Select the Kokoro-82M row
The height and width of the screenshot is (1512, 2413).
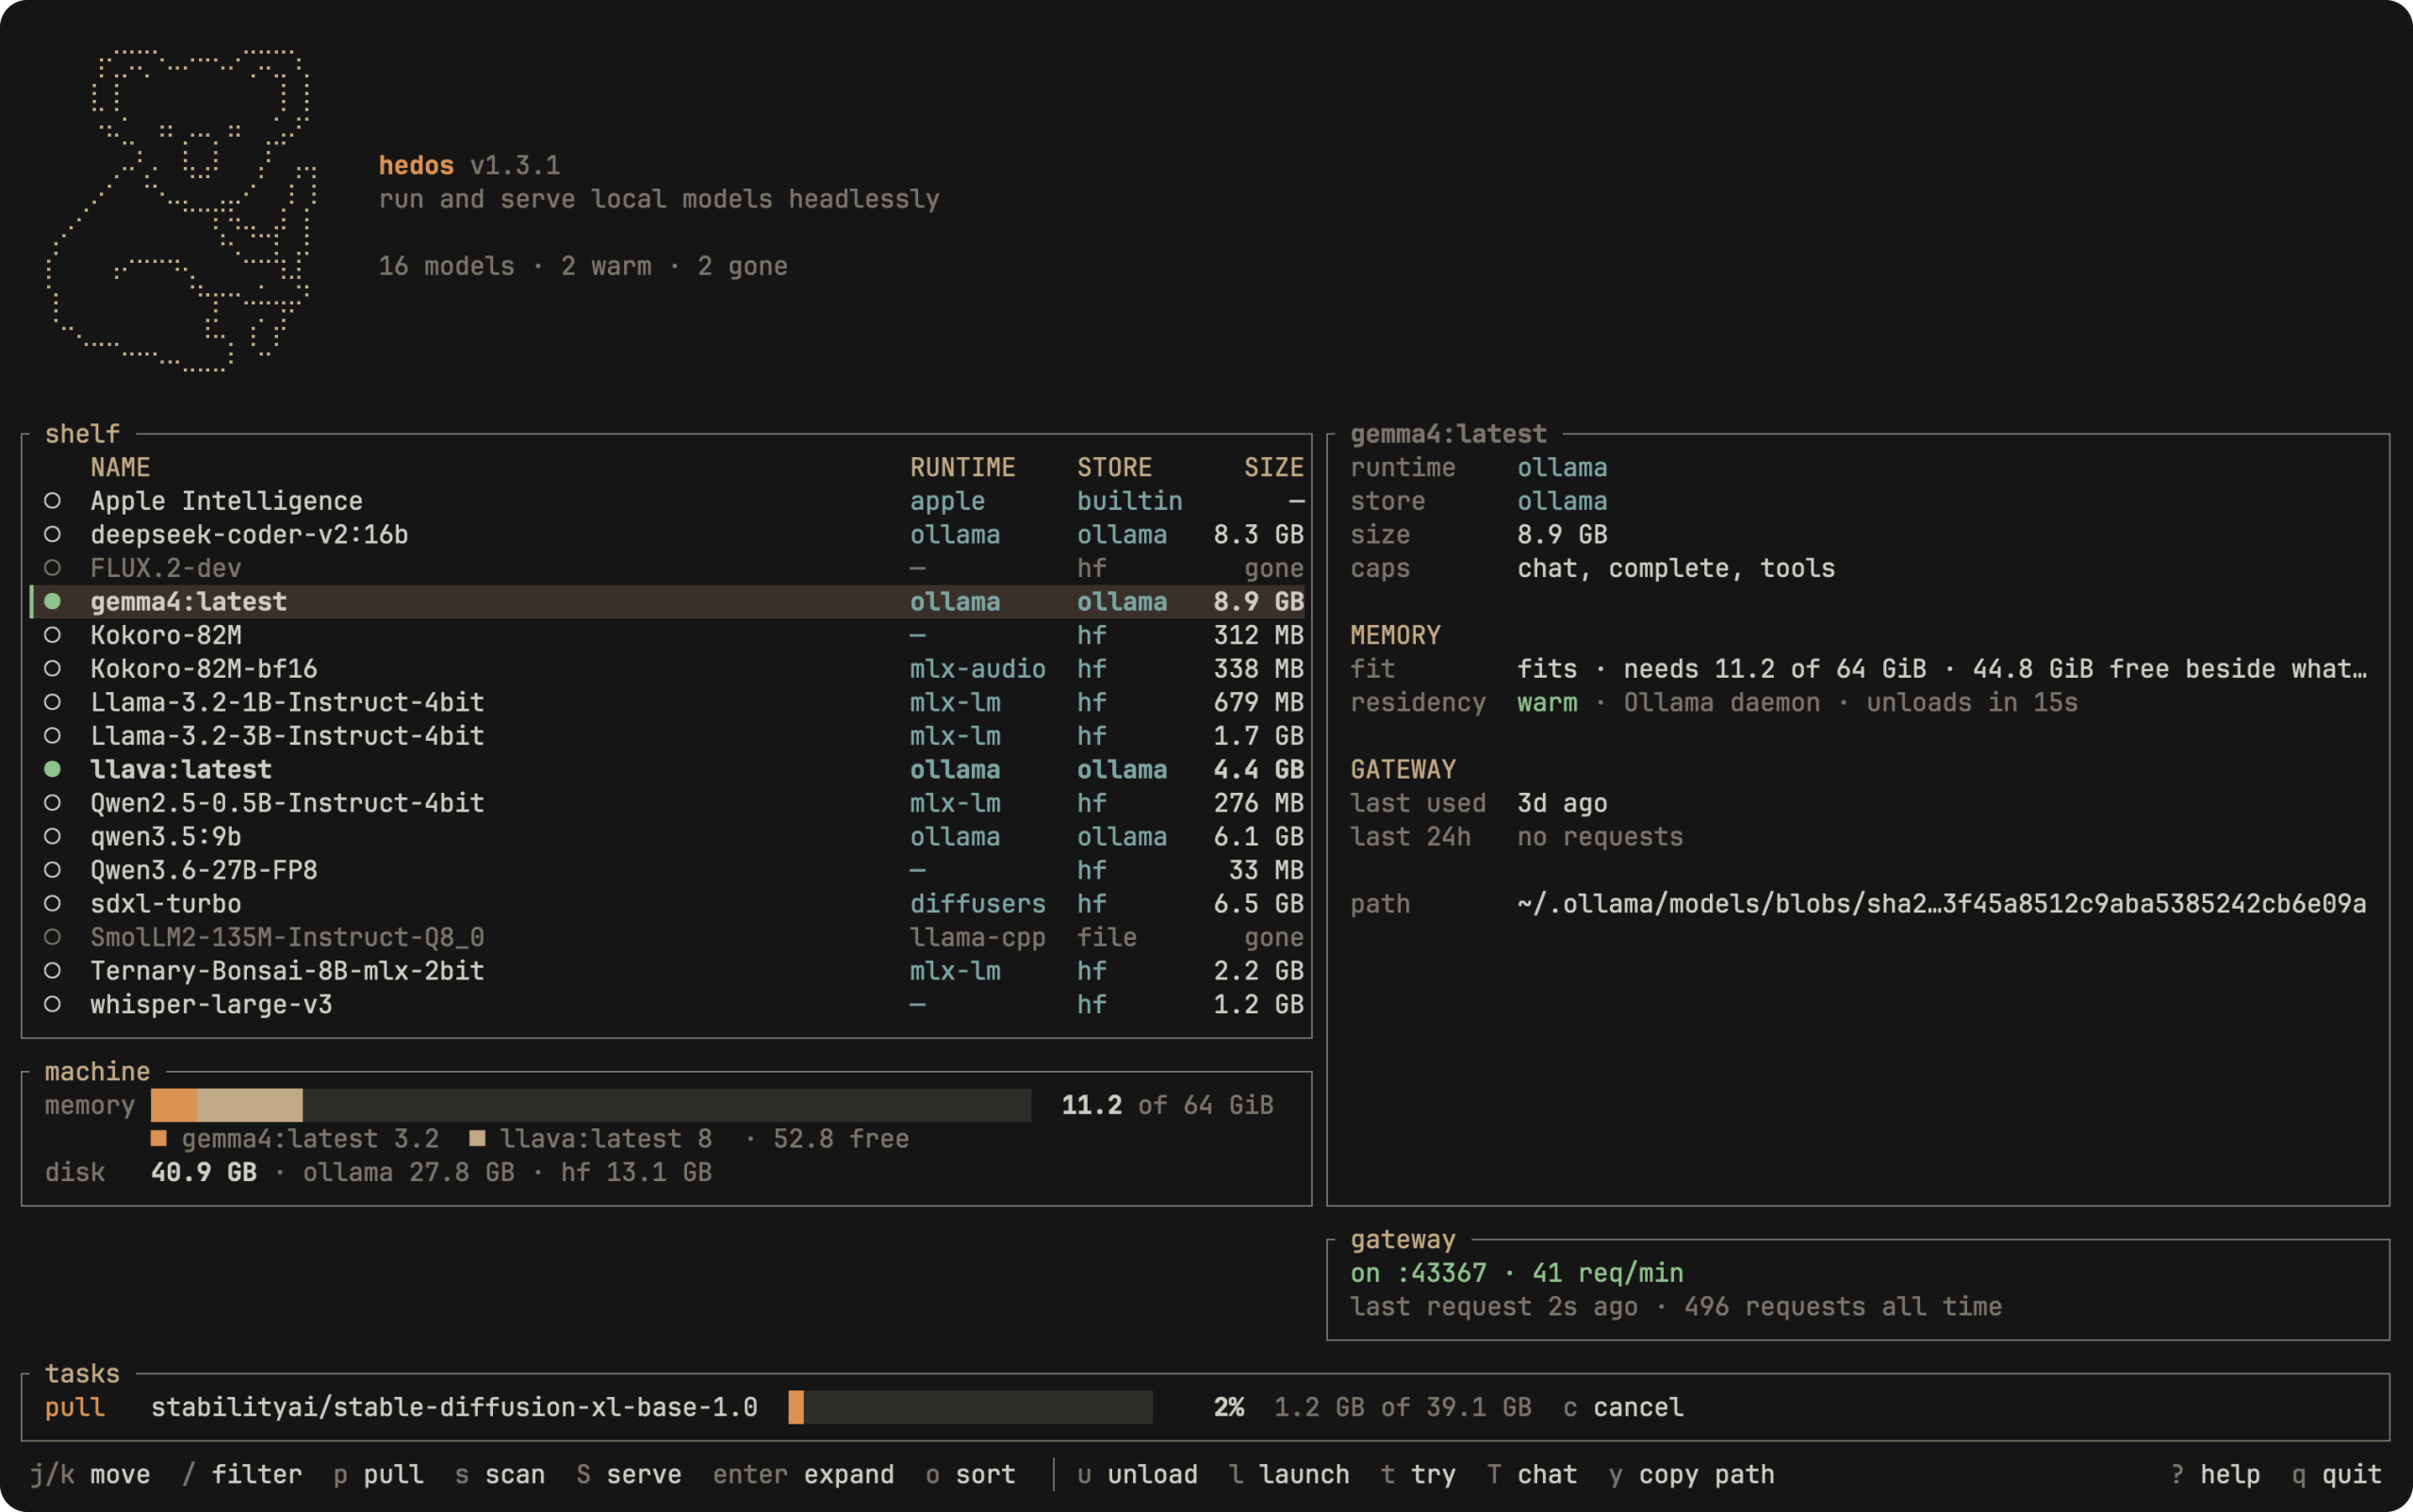pos(667,635)
